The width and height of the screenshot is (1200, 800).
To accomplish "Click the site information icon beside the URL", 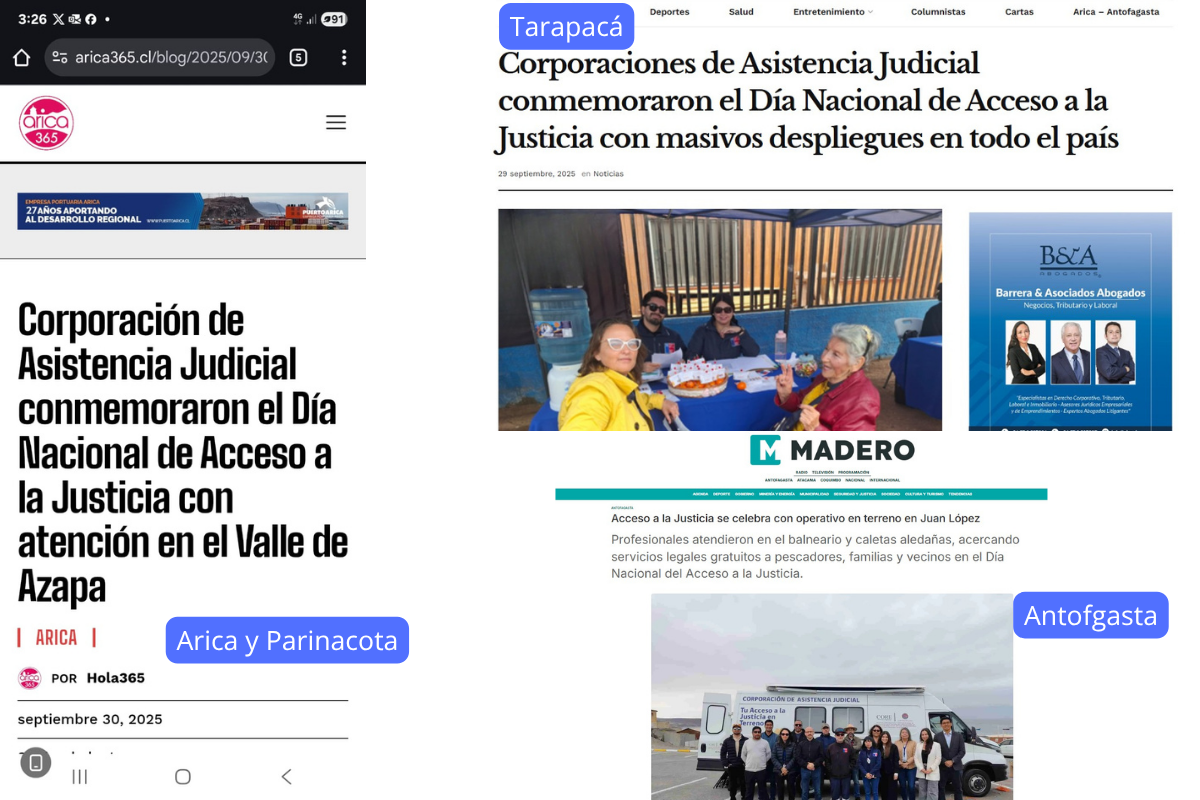I will [x=62, y=57].
